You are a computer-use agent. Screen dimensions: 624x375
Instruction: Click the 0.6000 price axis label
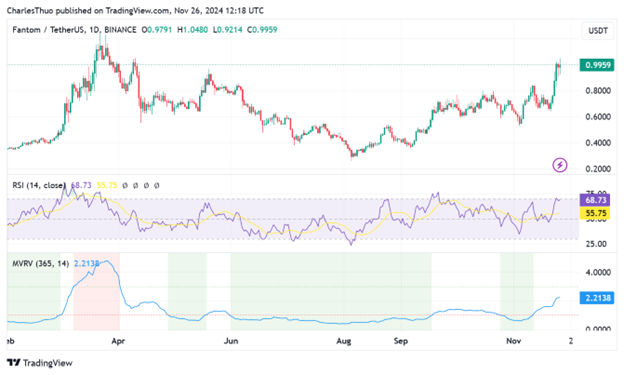pos(598,117)
